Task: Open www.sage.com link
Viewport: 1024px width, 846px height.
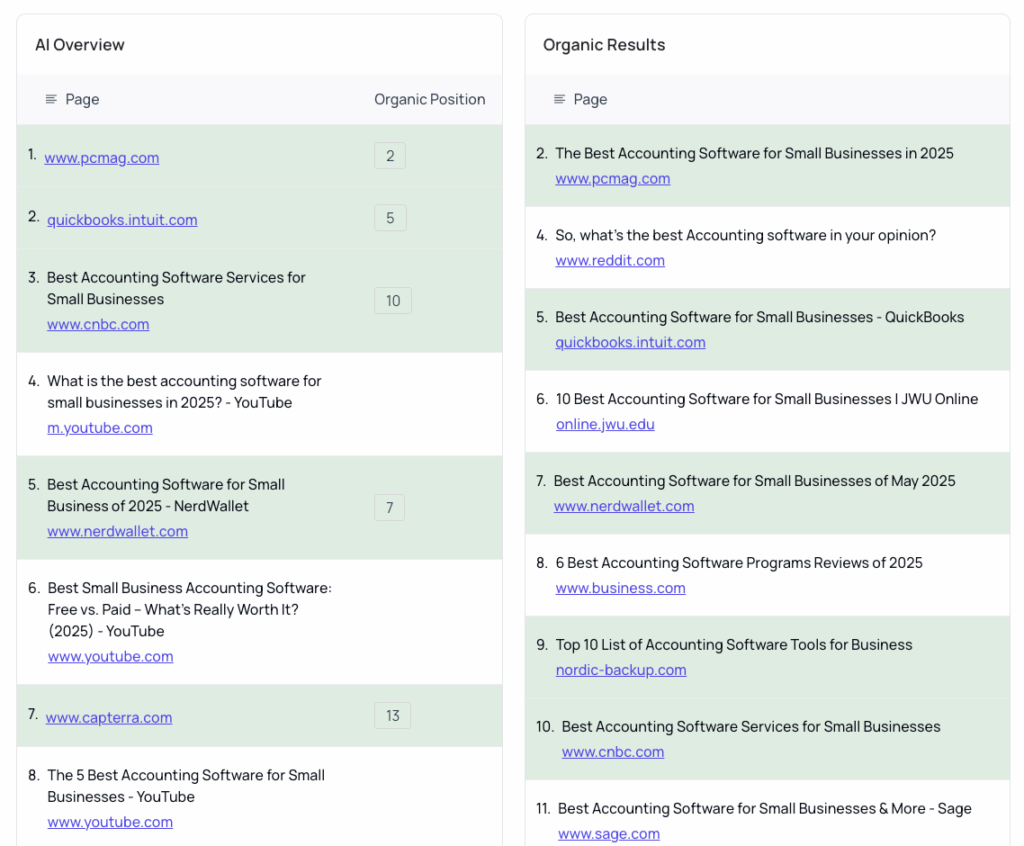Action: [x=609, y=834]
